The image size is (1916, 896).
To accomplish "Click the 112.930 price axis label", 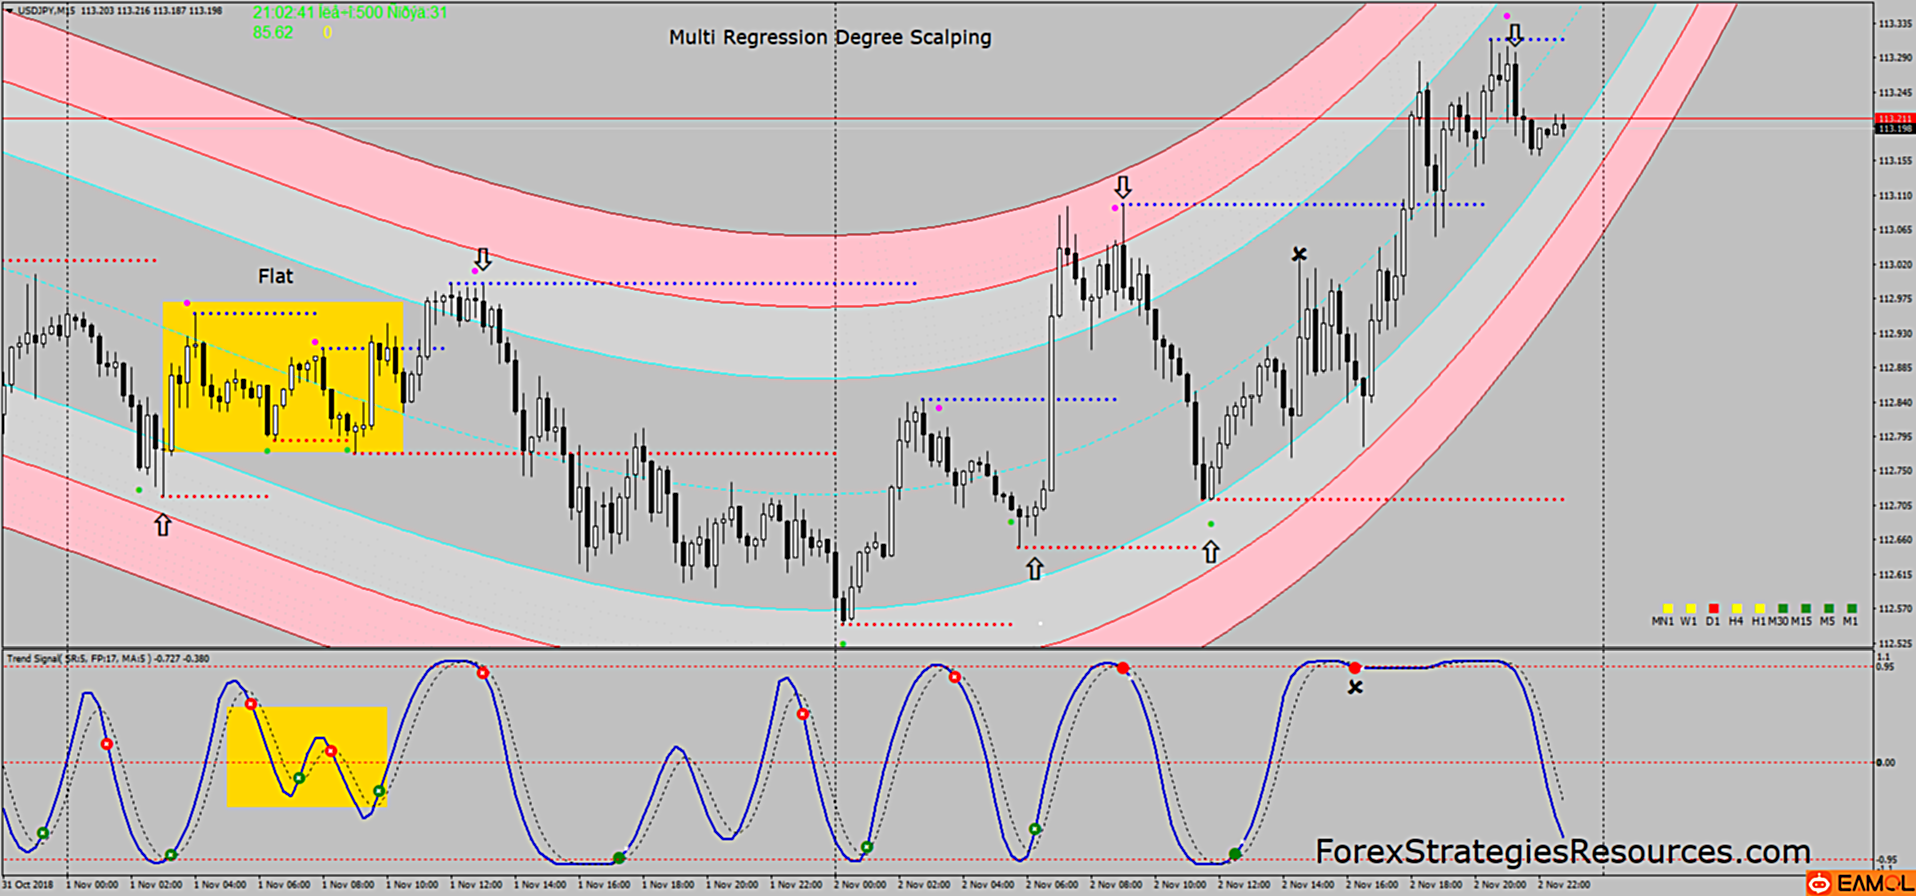I will tap(1895, 333).
